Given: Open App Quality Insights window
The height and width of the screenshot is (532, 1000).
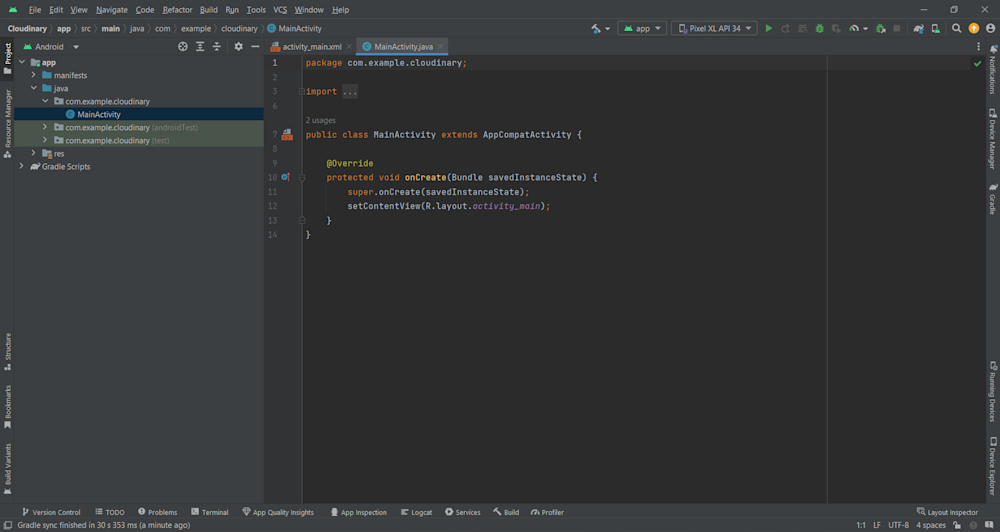Looking at the screenshot, I should (278, 512).
